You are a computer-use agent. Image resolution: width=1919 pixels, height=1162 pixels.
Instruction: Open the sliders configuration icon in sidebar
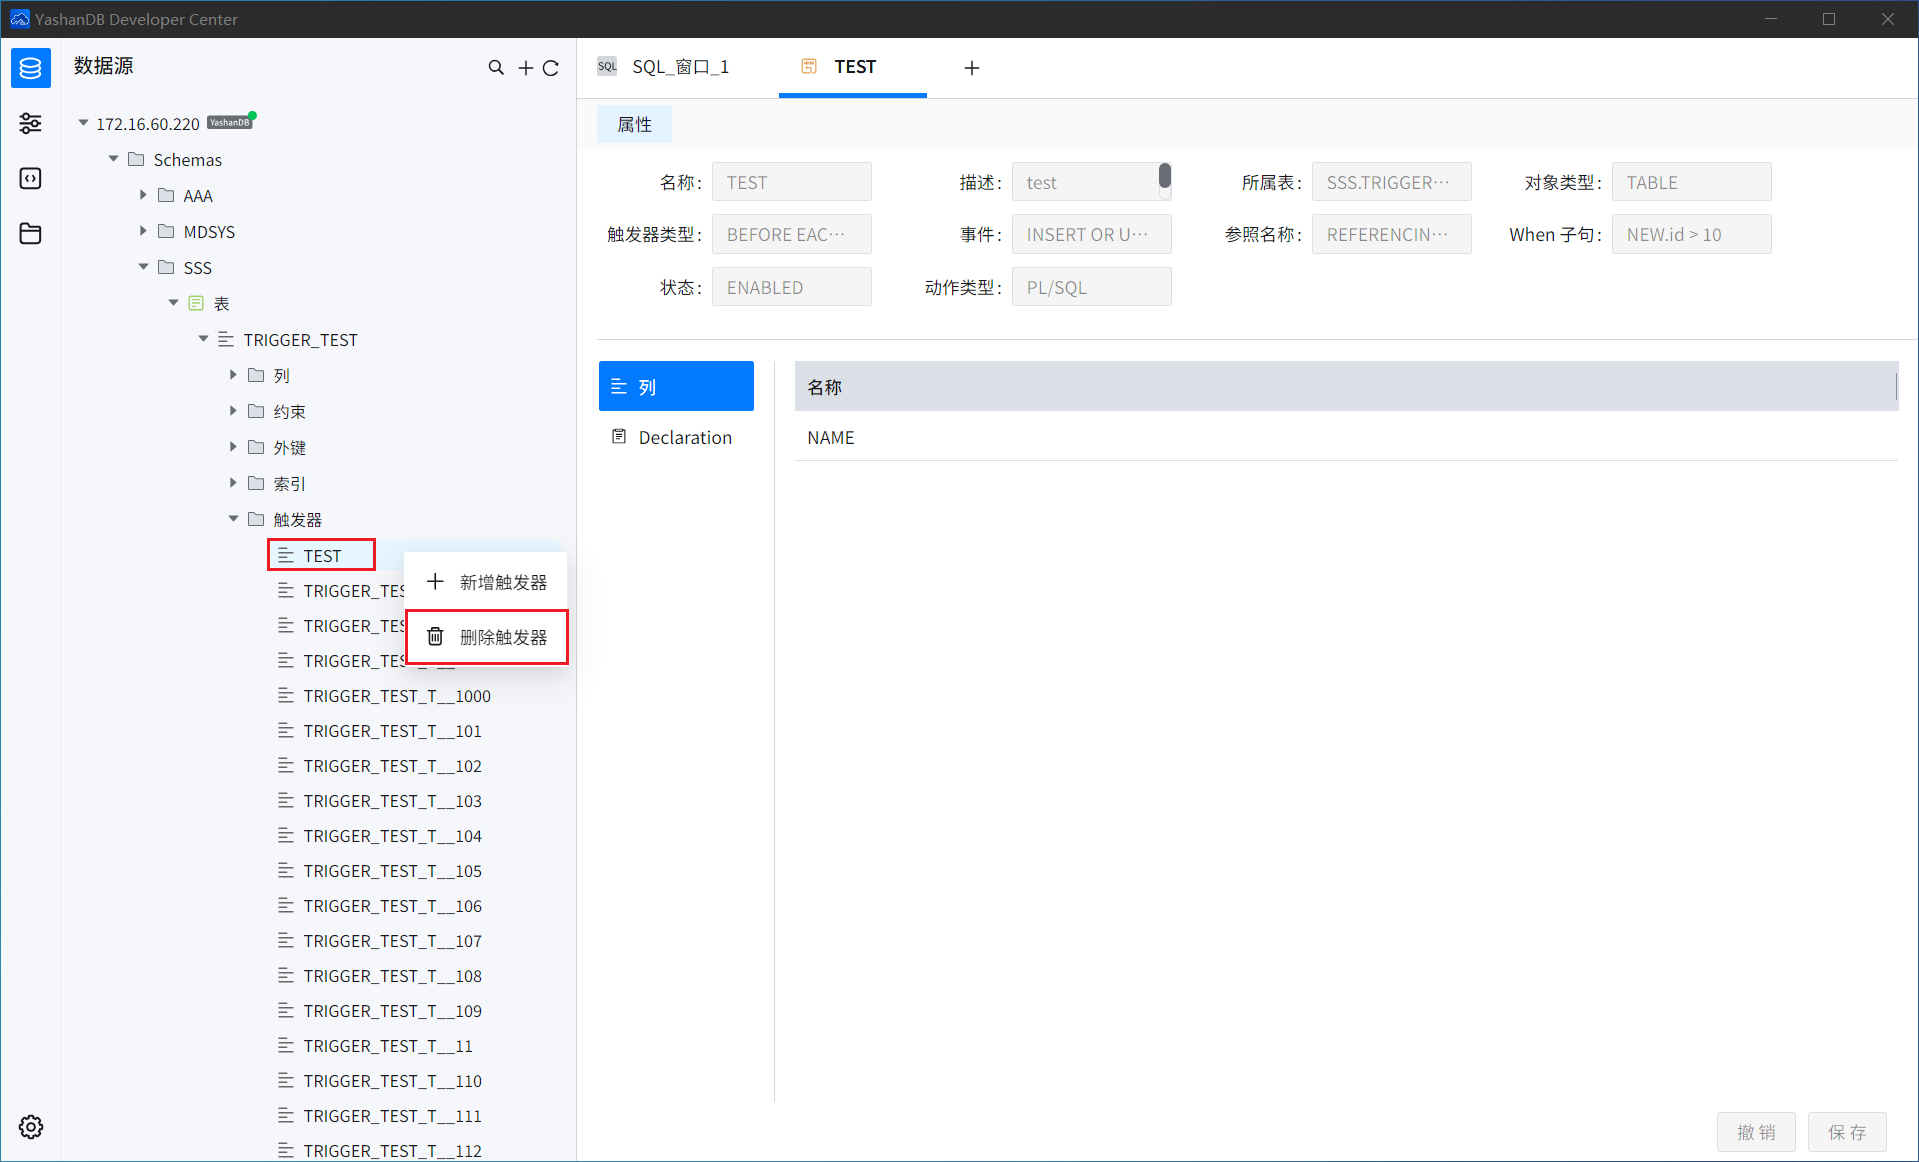click(x=30, y=123)
